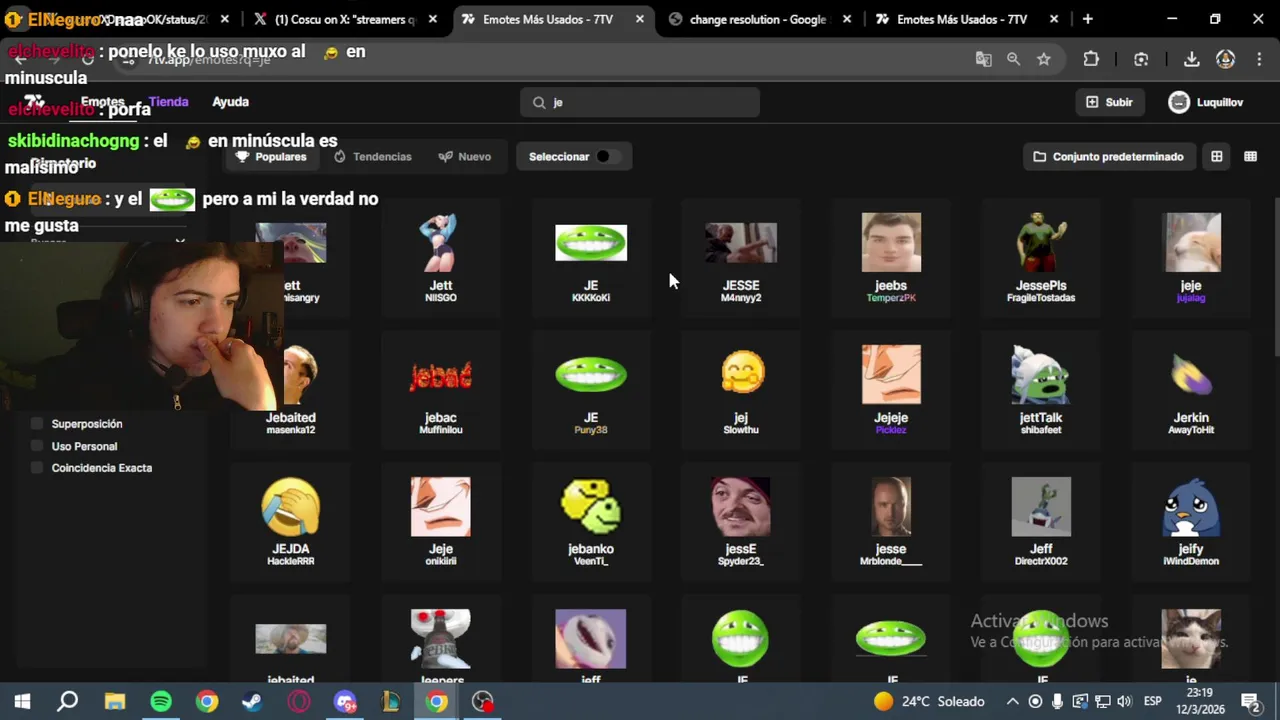Click the search field containing 'je'
Image resolution: width=1280 pixels, height=720 pixels.
640,102
